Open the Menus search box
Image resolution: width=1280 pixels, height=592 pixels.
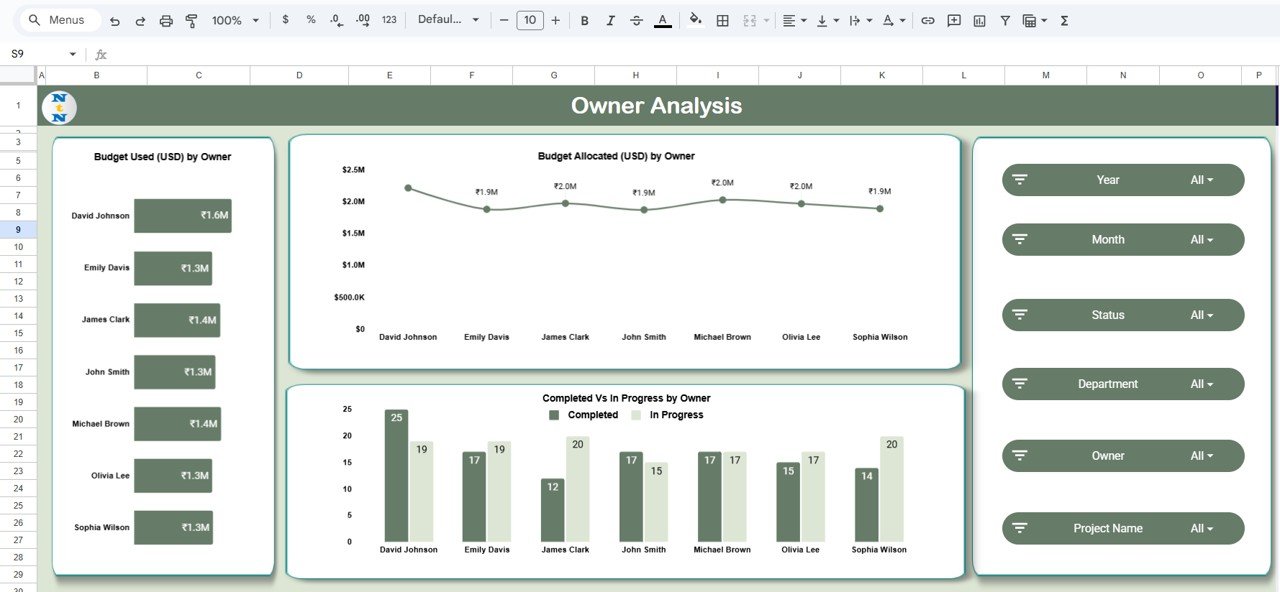point(55,19)
